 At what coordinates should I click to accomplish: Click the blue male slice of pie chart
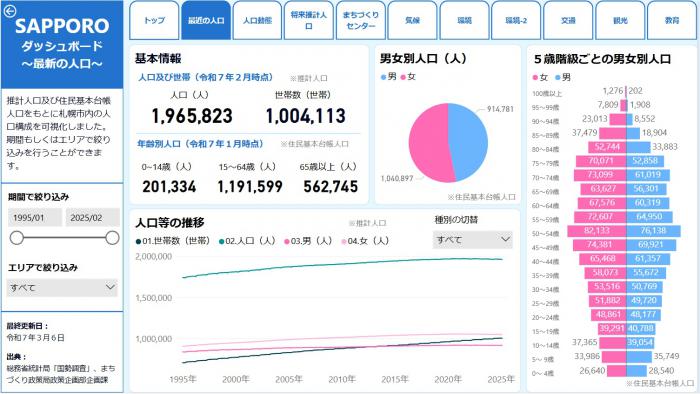point(469,141)
